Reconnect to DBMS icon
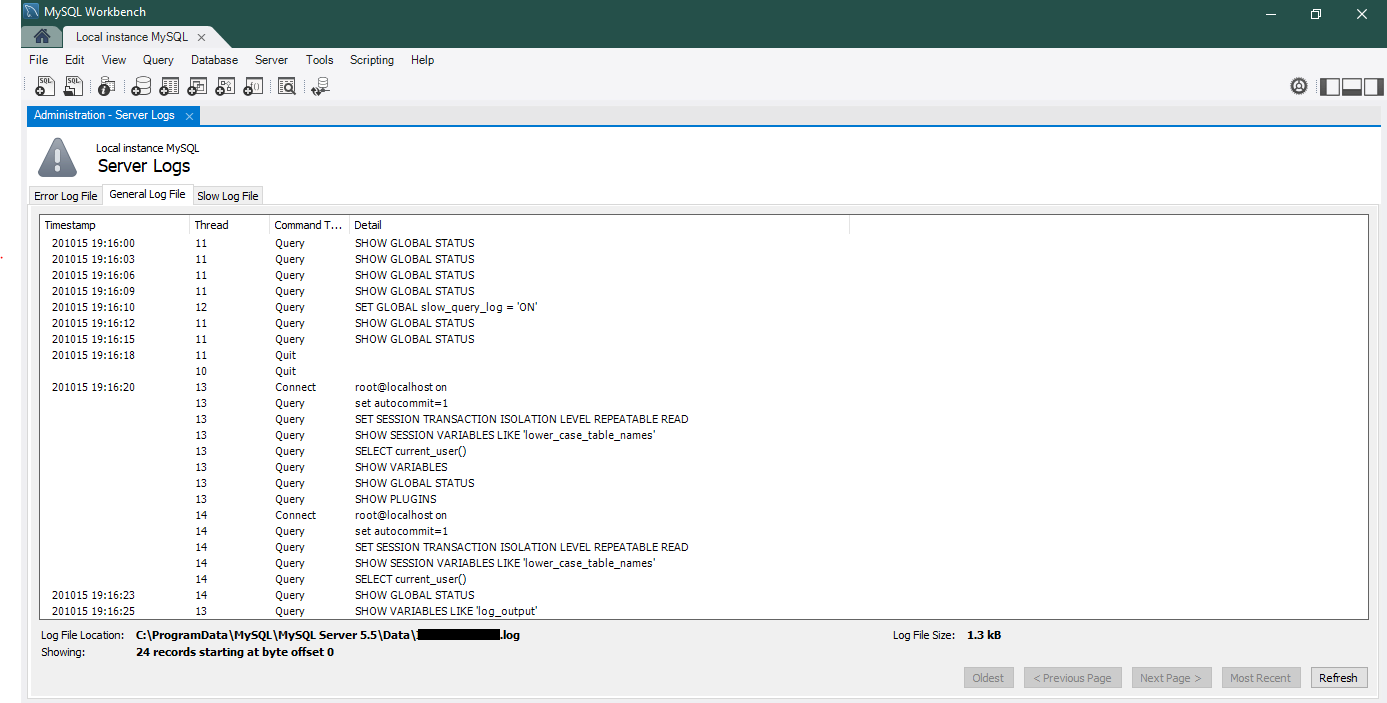The height and width of the screenshot is (703, 1387). [320, 88]
